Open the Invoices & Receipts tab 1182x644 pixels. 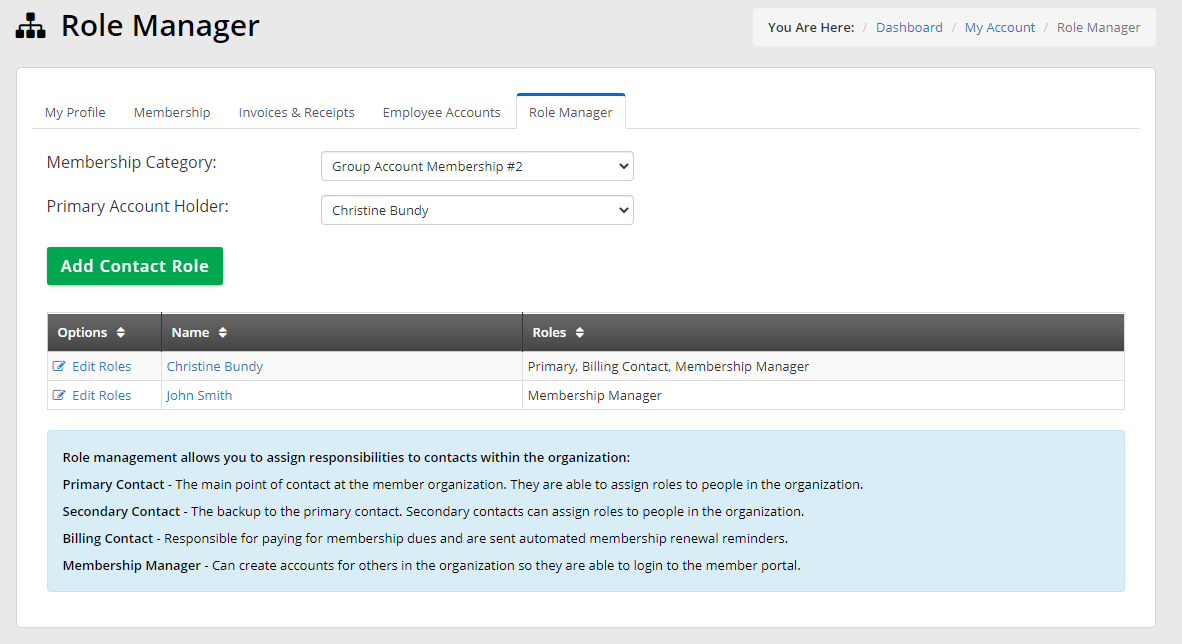[296, 112]
